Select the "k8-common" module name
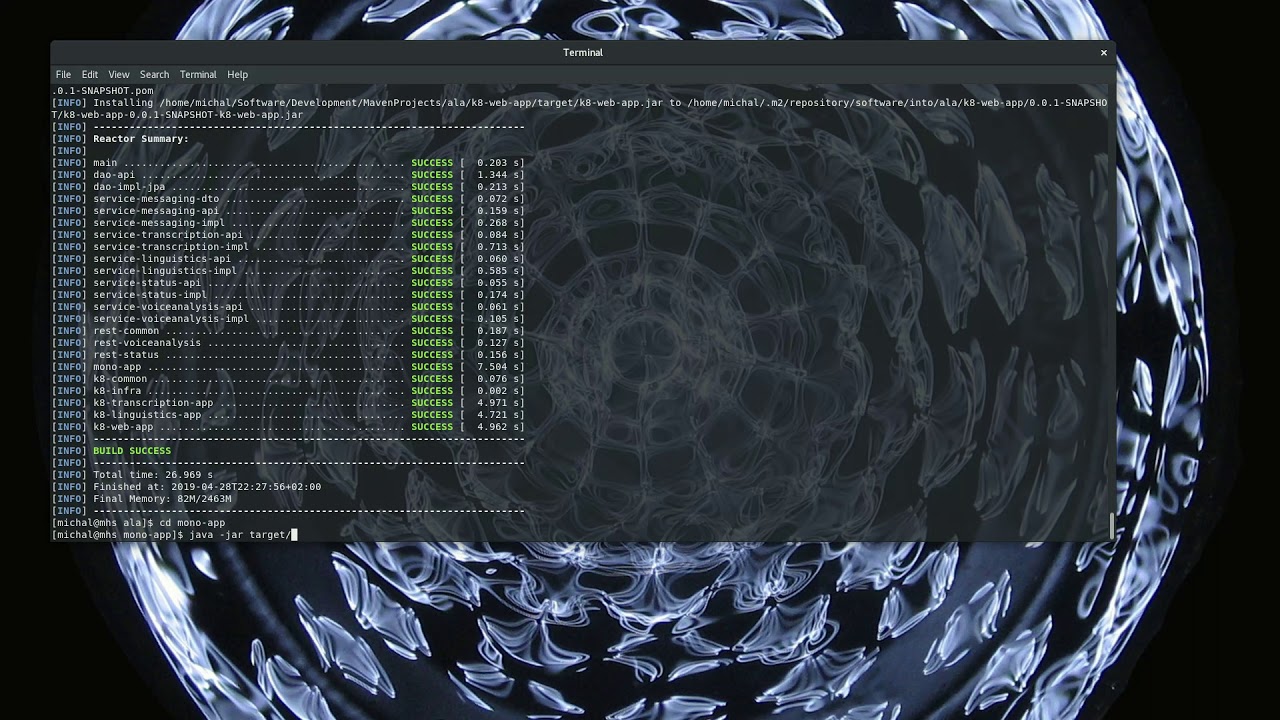1280x720 pixels. tap(120, 379)
